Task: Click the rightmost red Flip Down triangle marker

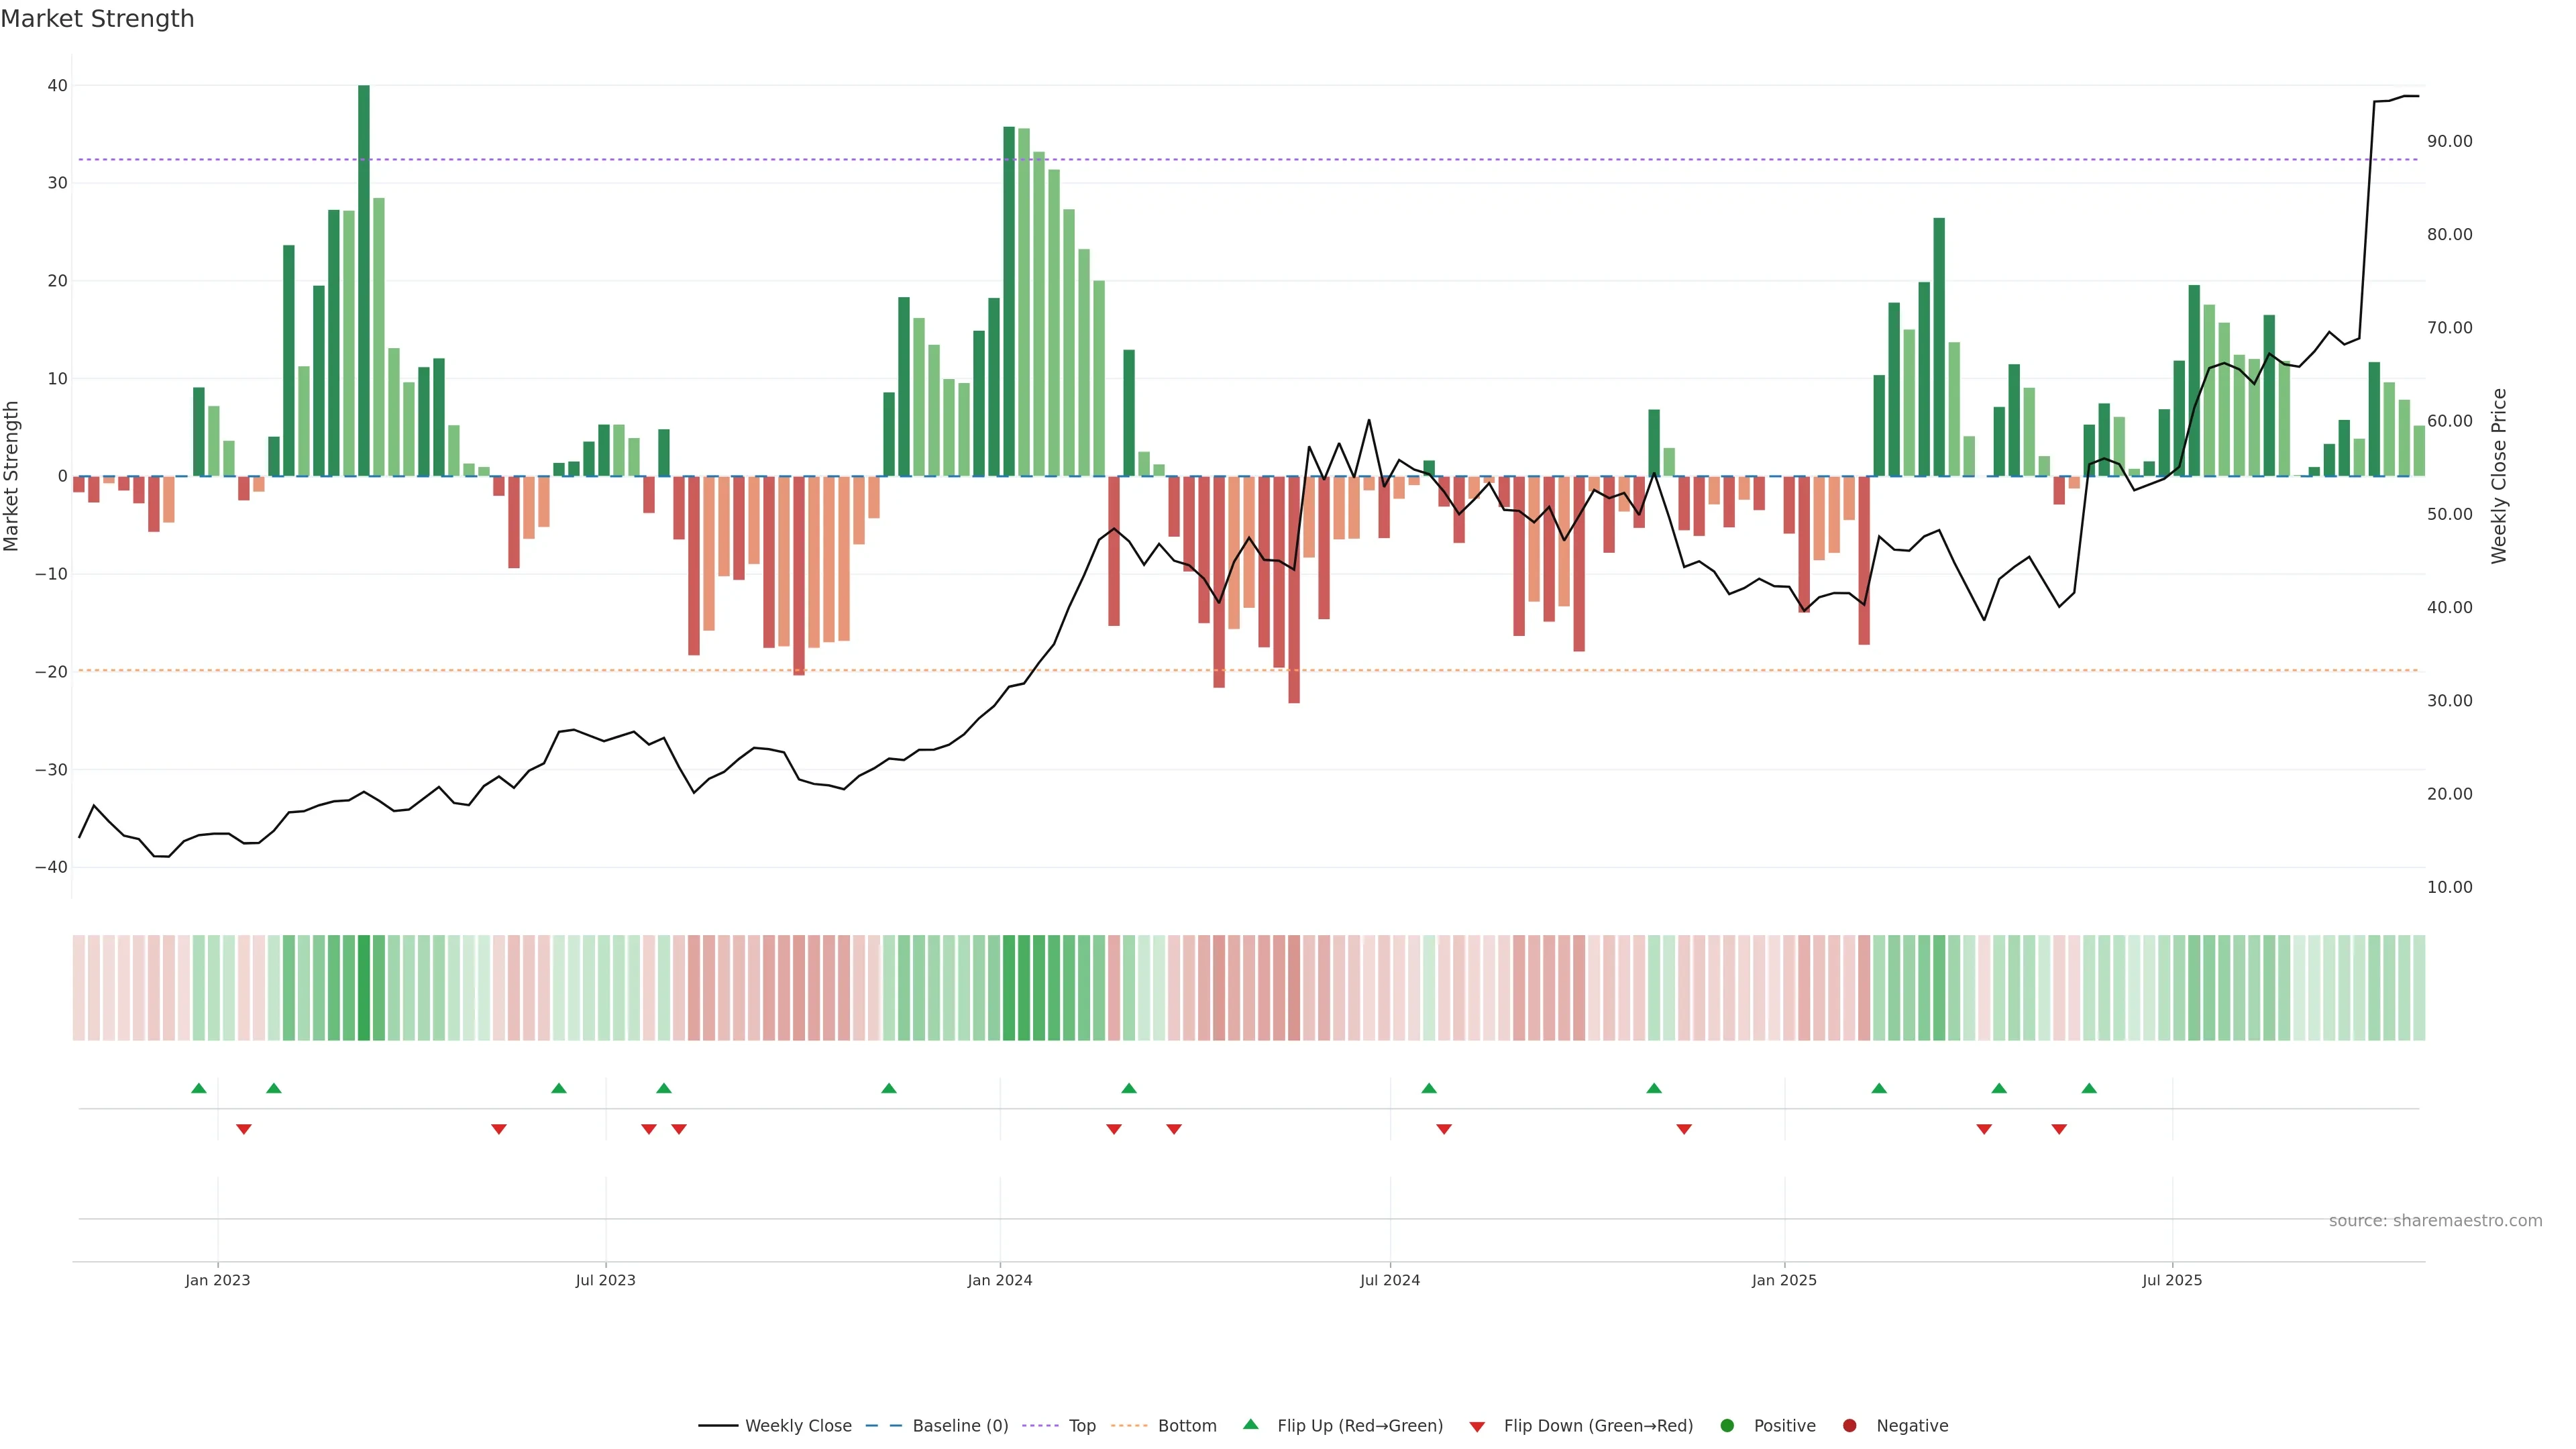Action: (2059, 1129)
